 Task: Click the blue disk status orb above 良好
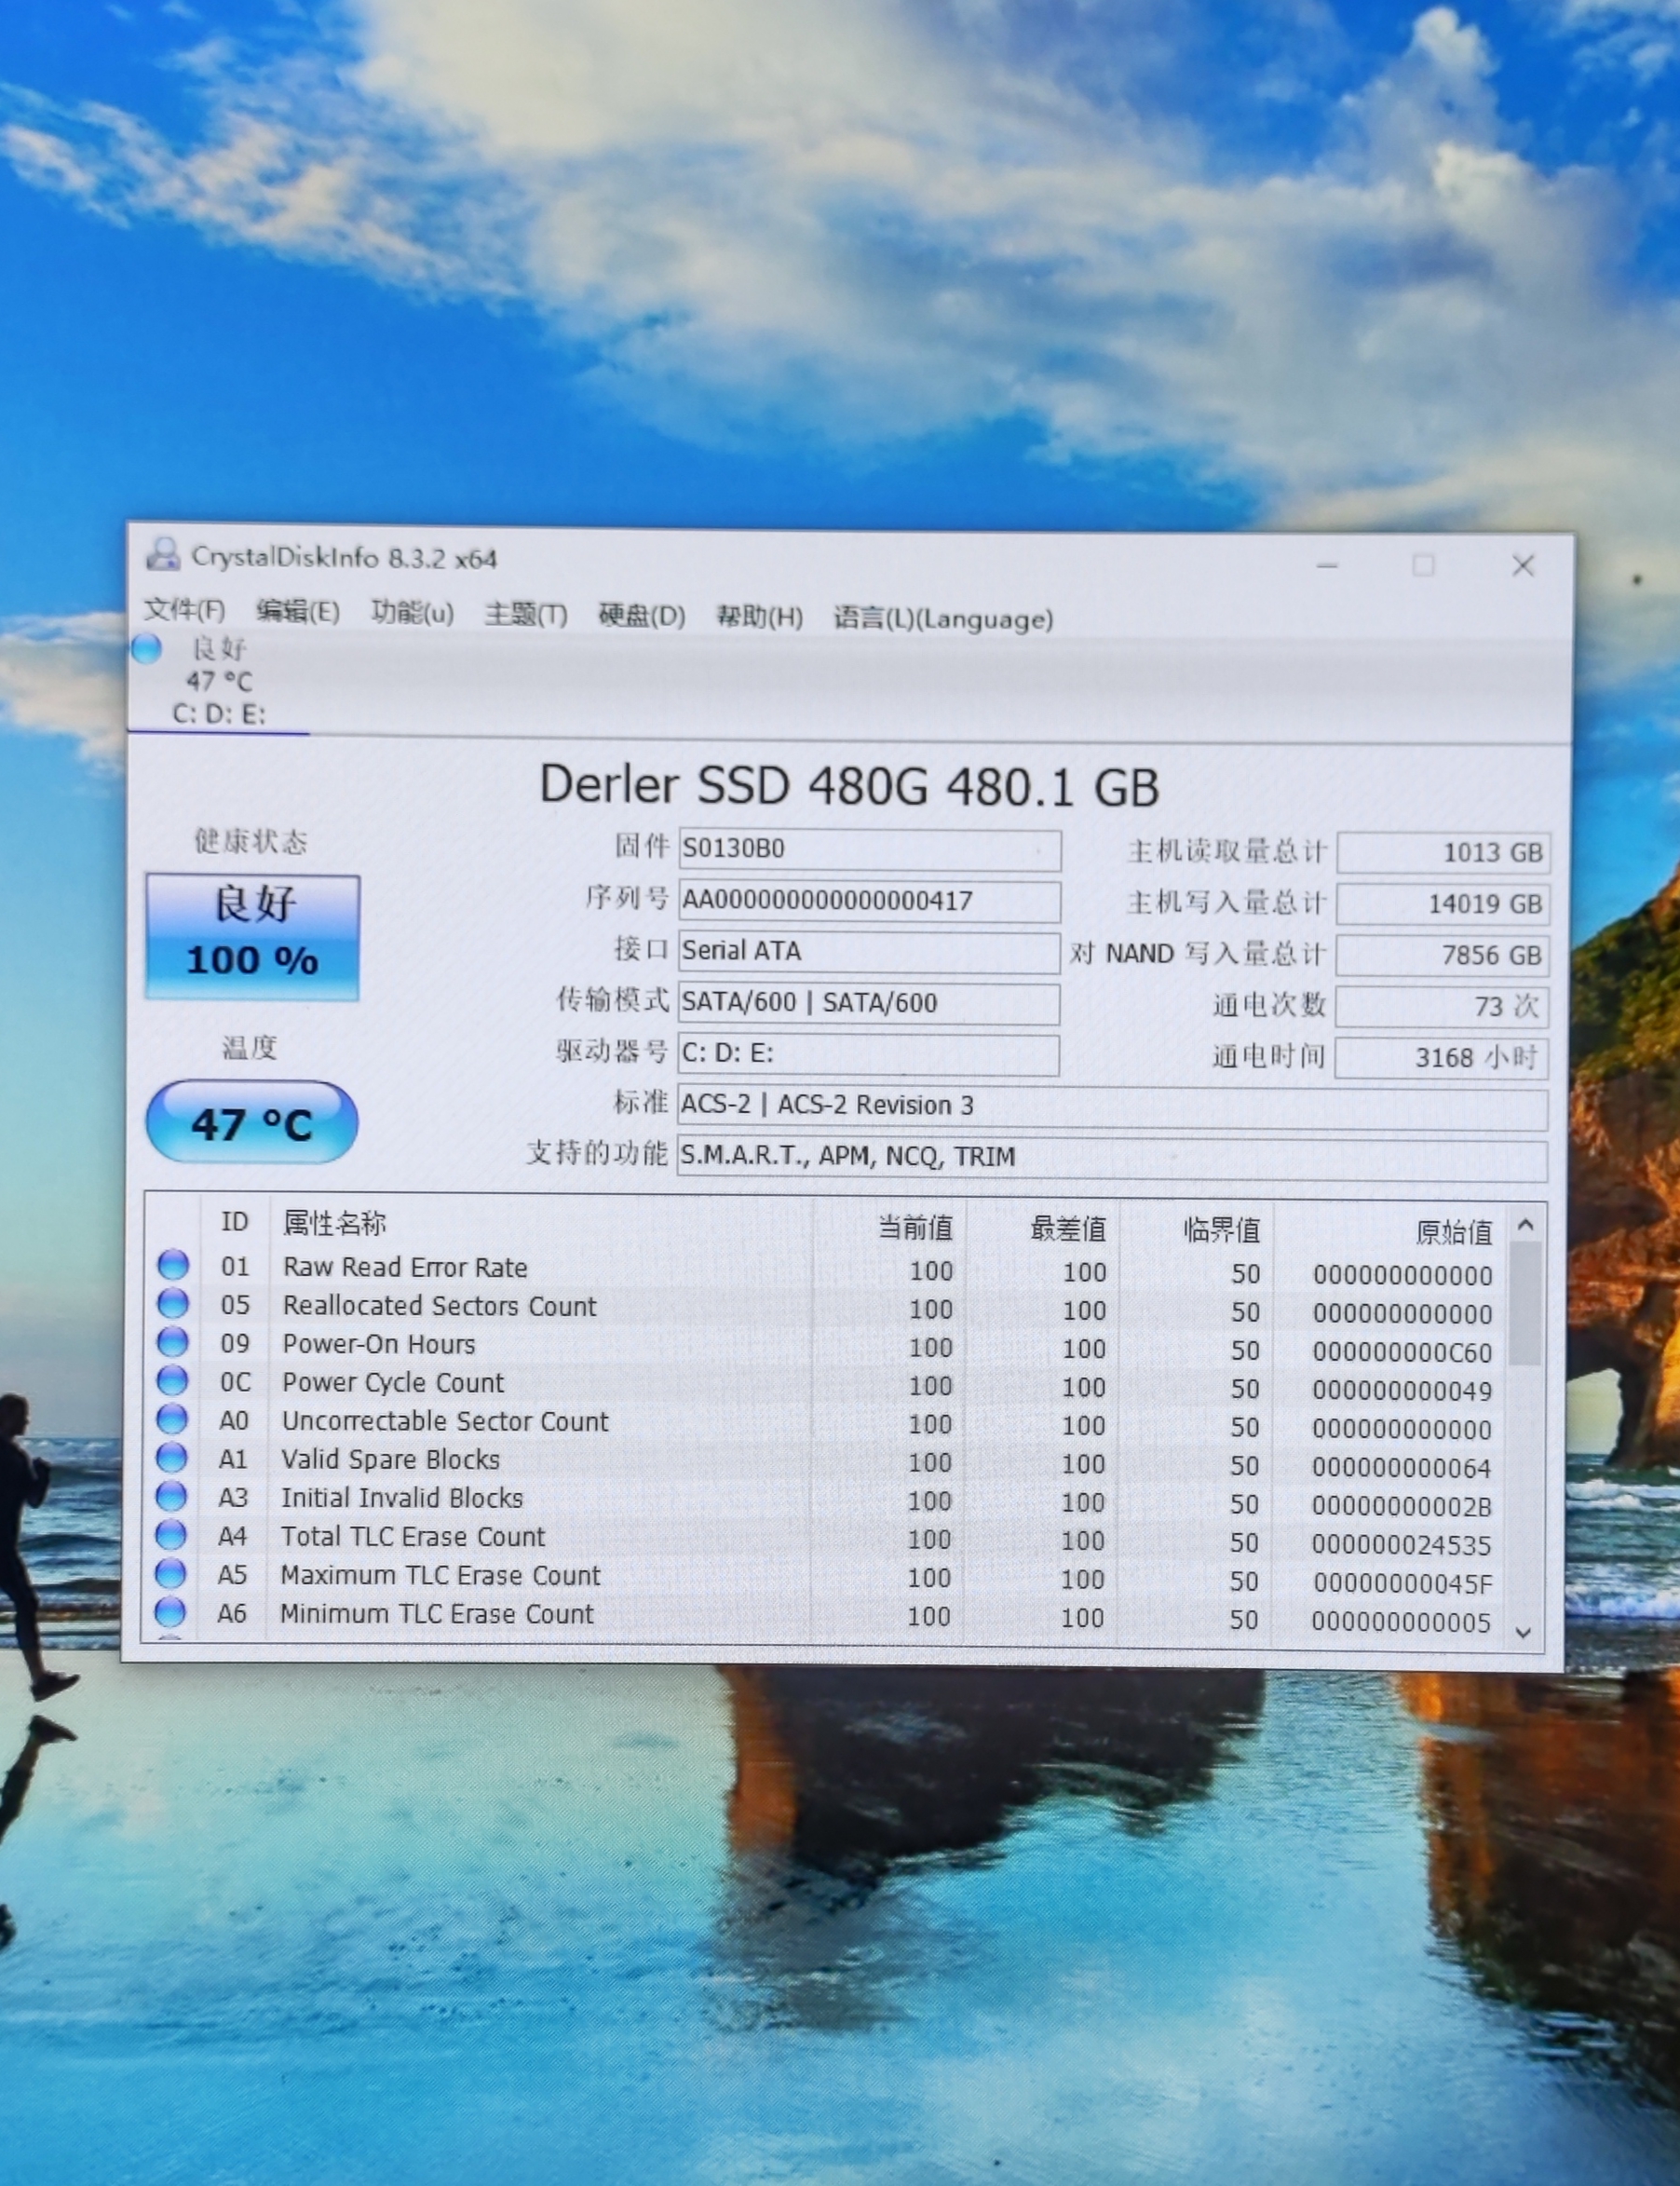(147, 649)
